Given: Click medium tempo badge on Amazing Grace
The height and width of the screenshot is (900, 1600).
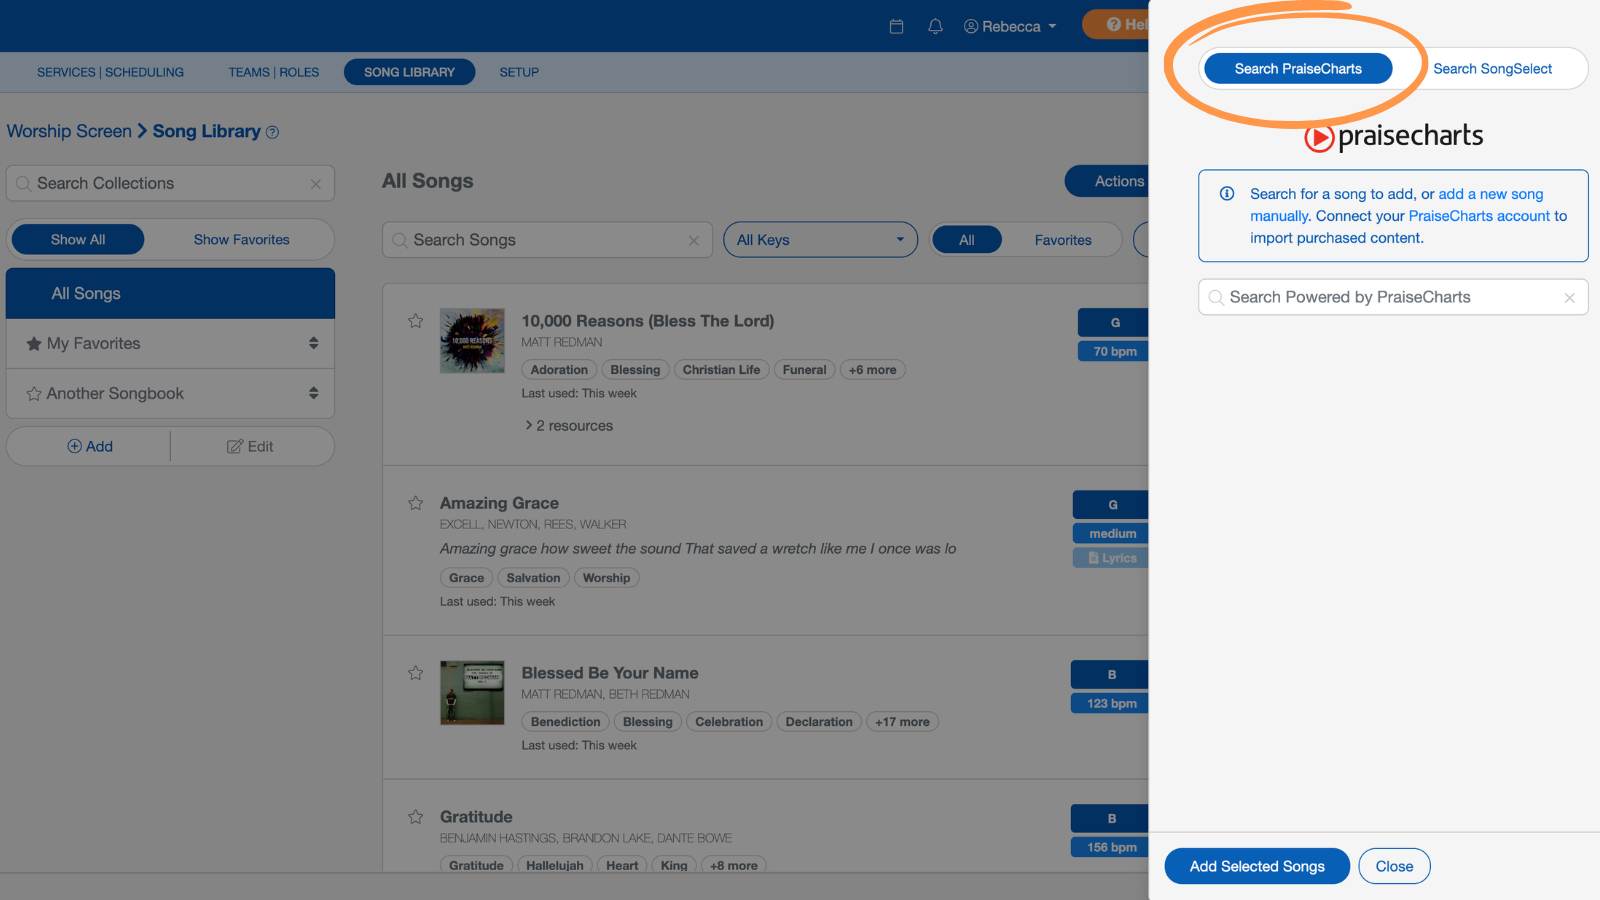Looking at the screenshot, I should coord(1112,533).
